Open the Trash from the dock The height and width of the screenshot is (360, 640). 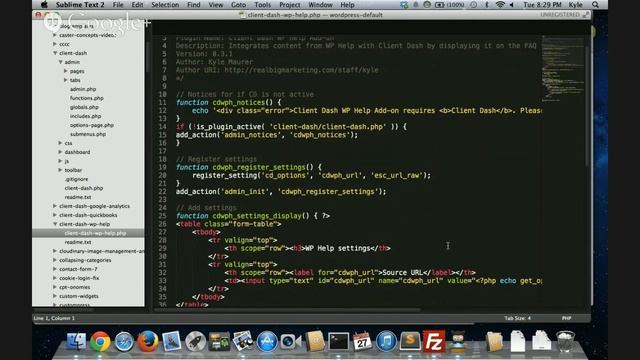point(565,341)
